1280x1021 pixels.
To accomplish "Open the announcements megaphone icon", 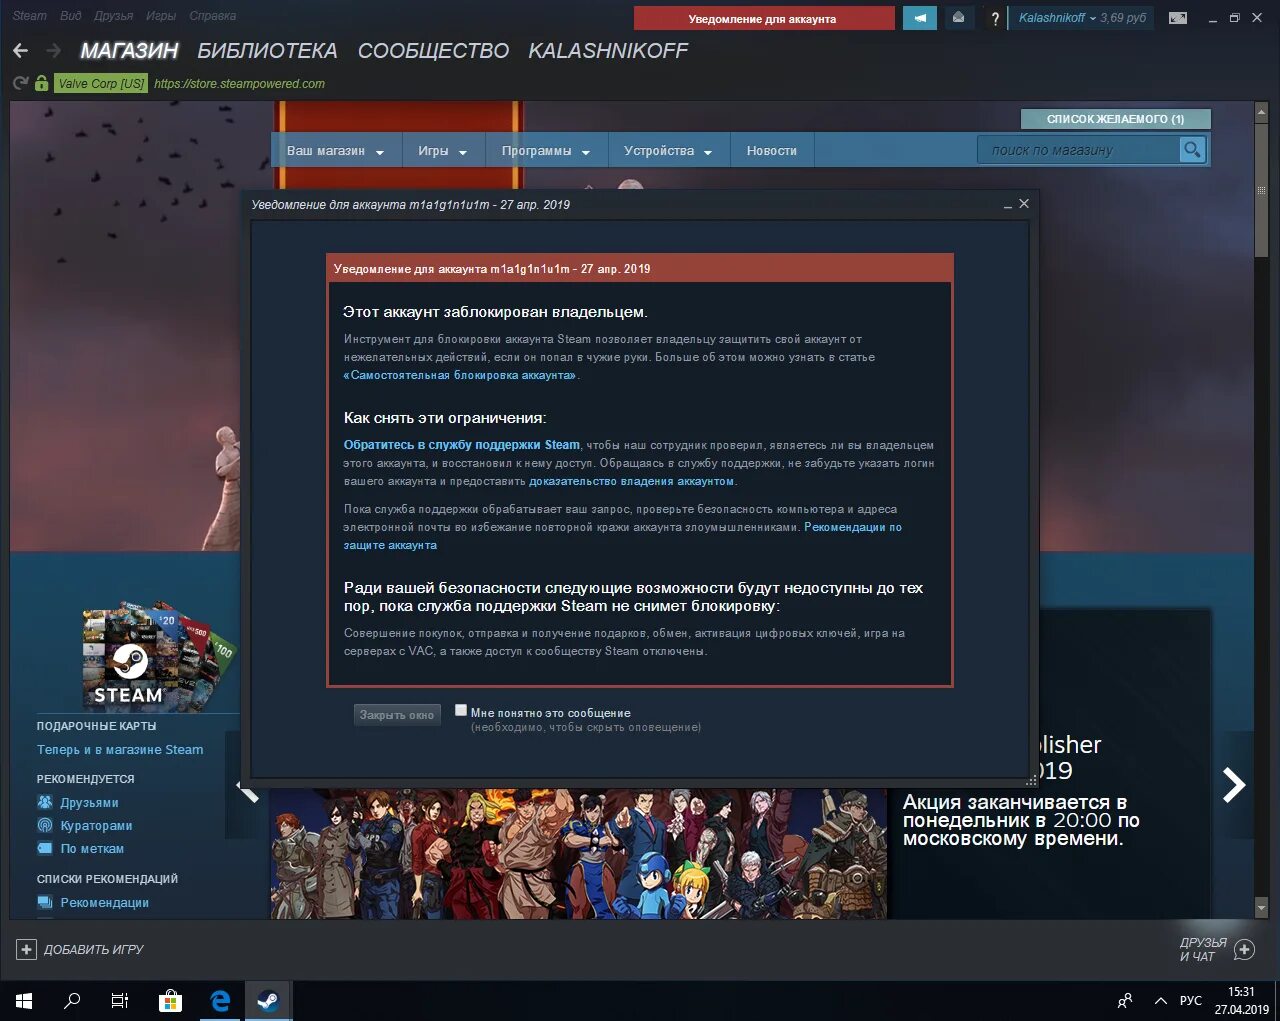I will 920,18.
